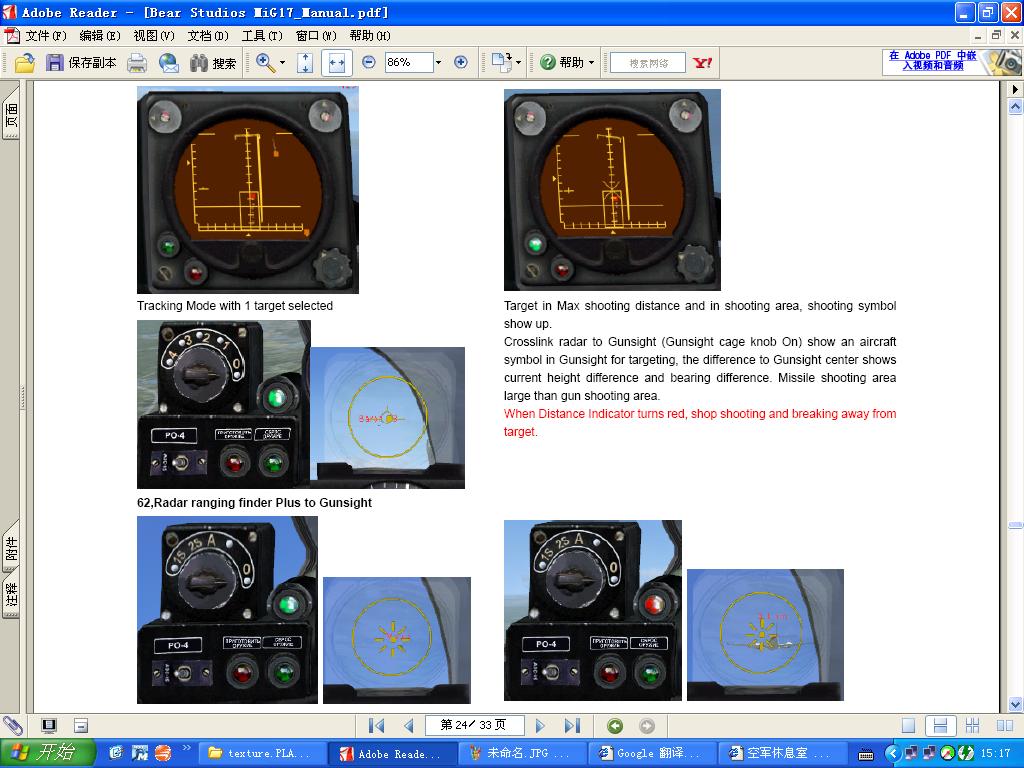Click the 保存副本 save copy button
The height and width of the screenshot is (768, 1024).
(81, 63)
